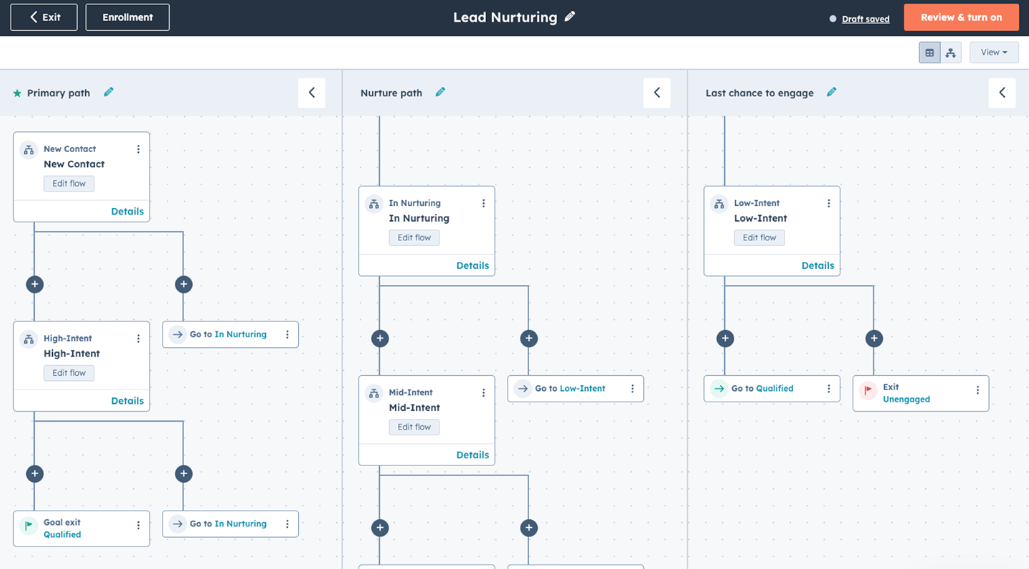Edit flow on Low-Intent card

[759, 238]
